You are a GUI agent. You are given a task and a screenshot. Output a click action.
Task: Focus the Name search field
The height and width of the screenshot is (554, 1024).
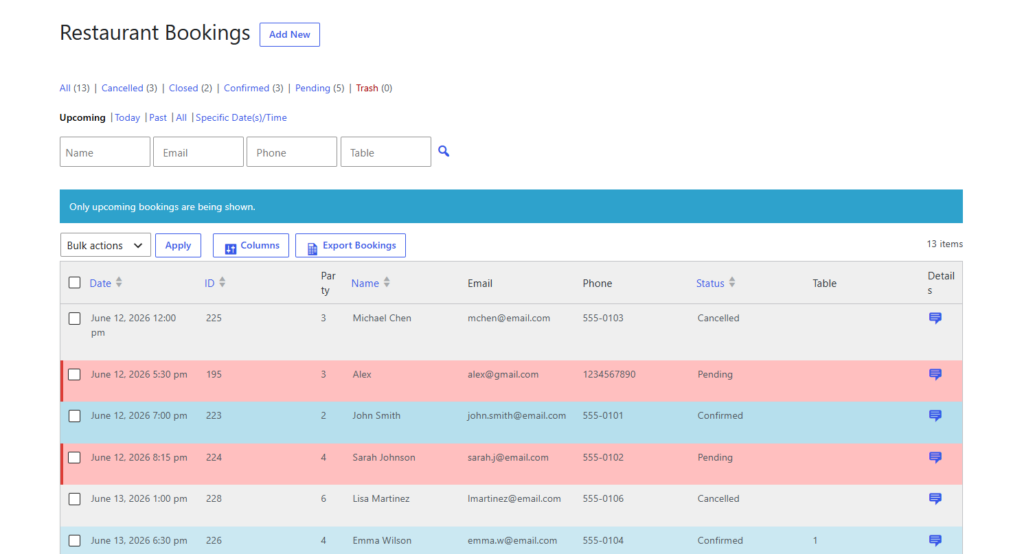click(x=105, y=152)
